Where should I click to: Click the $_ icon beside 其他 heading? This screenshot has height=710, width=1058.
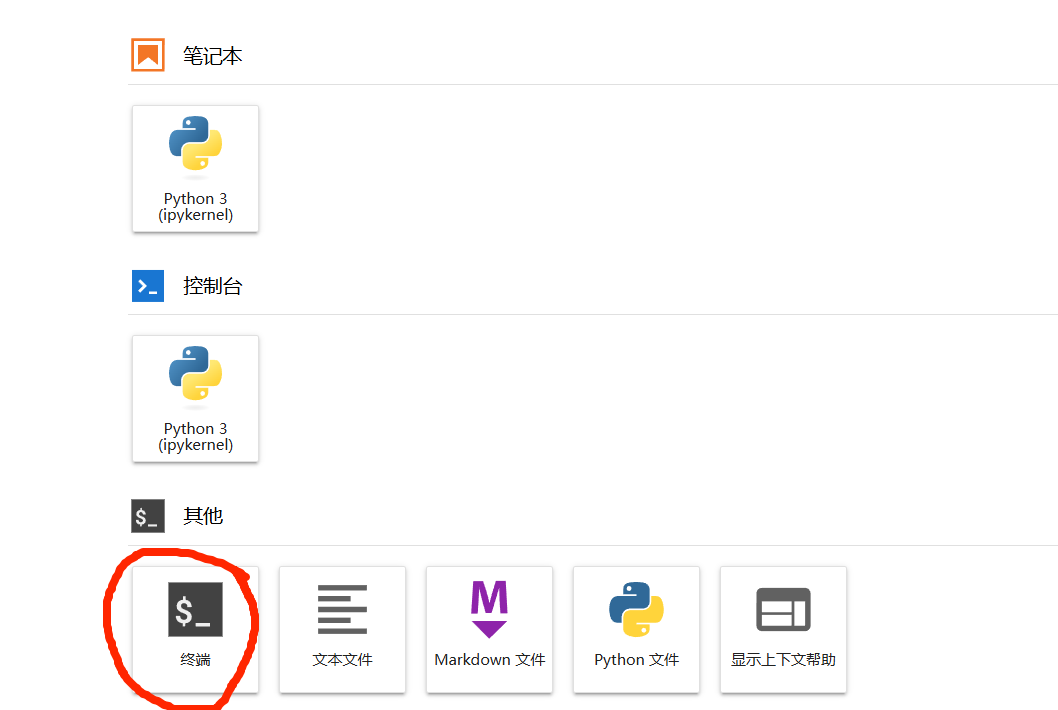click(147, 516)
